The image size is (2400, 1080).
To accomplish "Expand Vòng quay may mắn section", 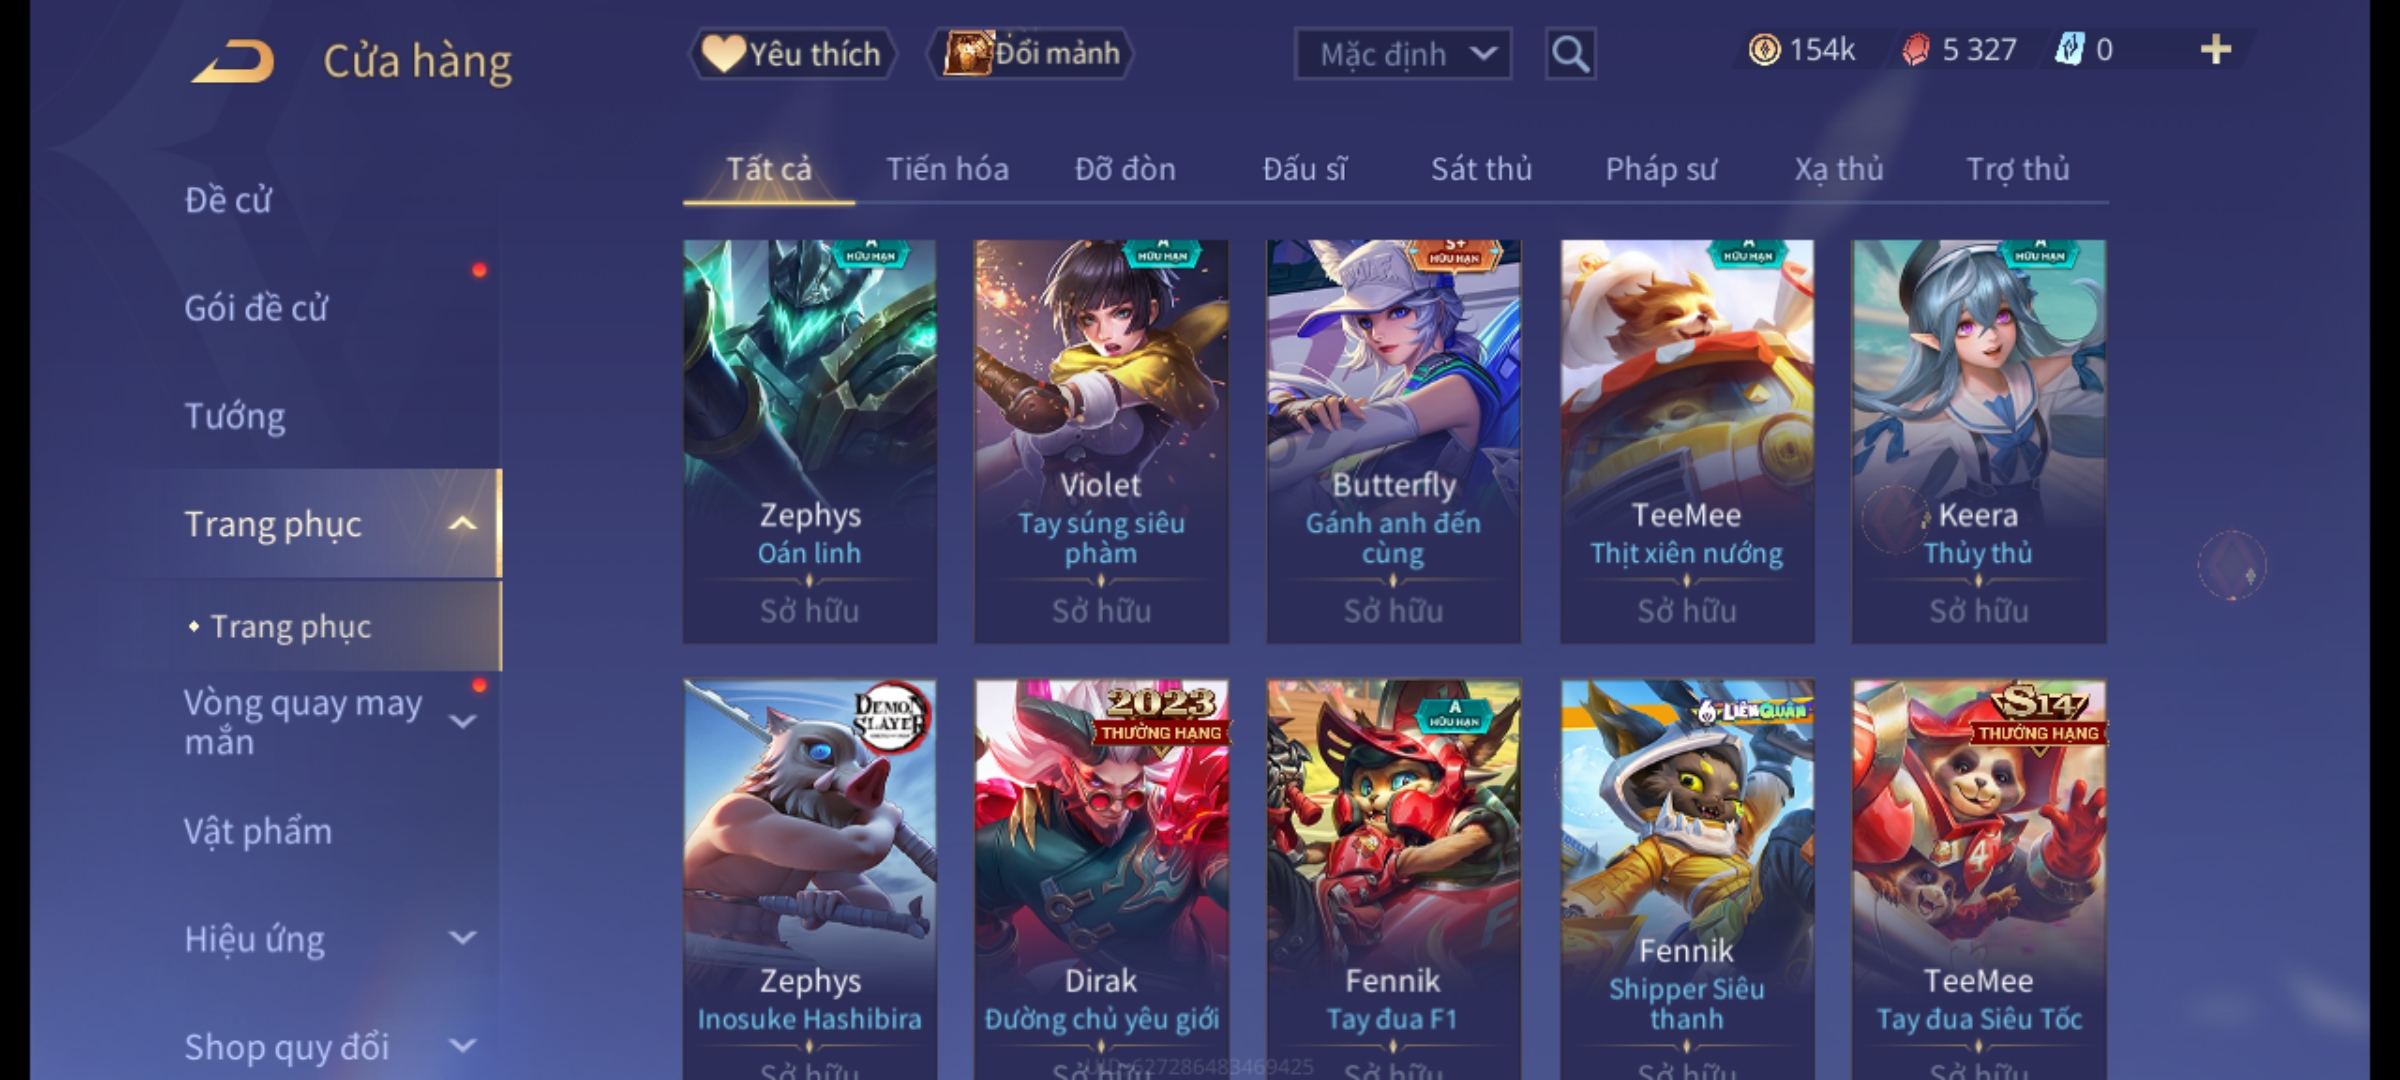I will pos(462,721).
